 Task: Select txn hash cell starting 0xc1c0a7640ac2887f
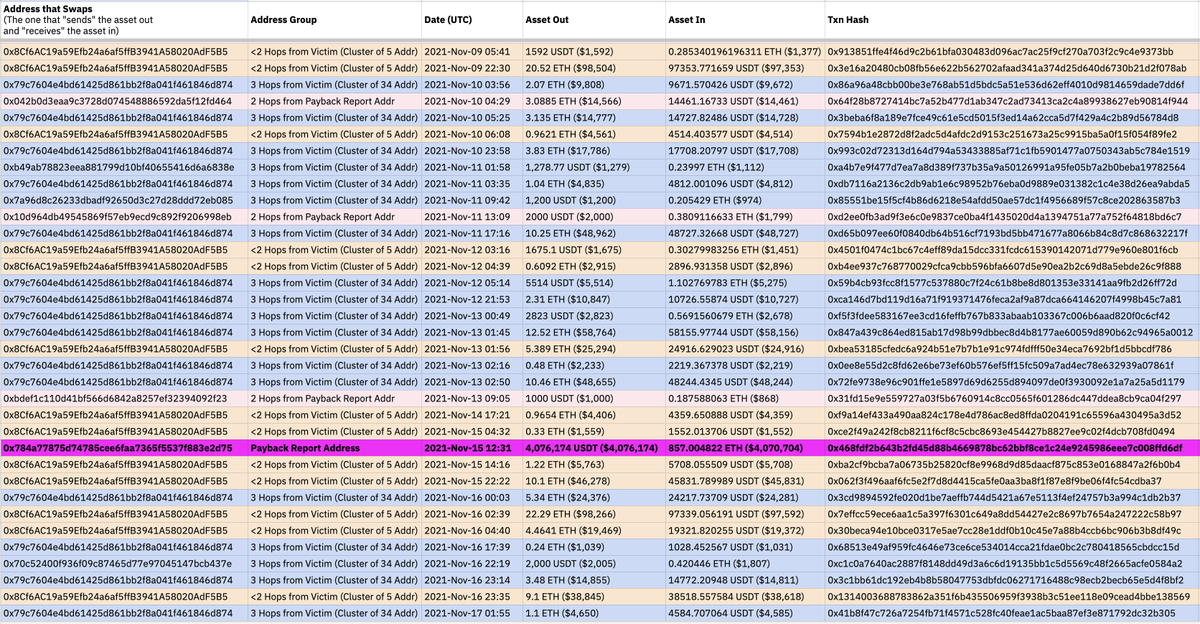pos(1012,563)
